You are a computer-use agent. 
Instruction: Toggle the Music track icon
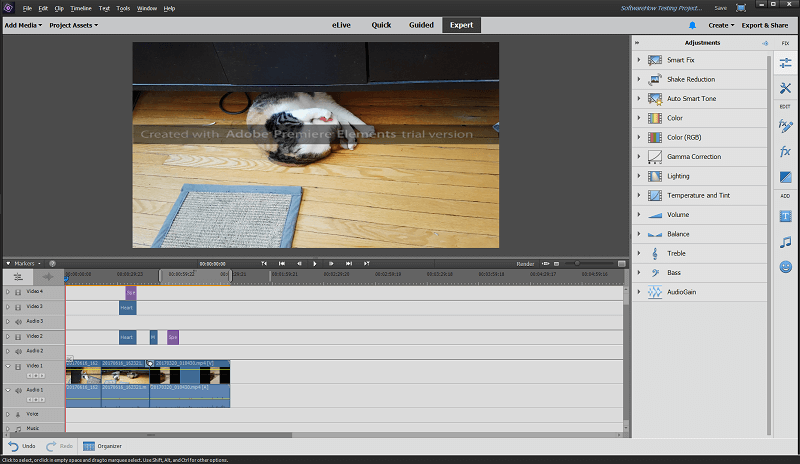[18, 429]
